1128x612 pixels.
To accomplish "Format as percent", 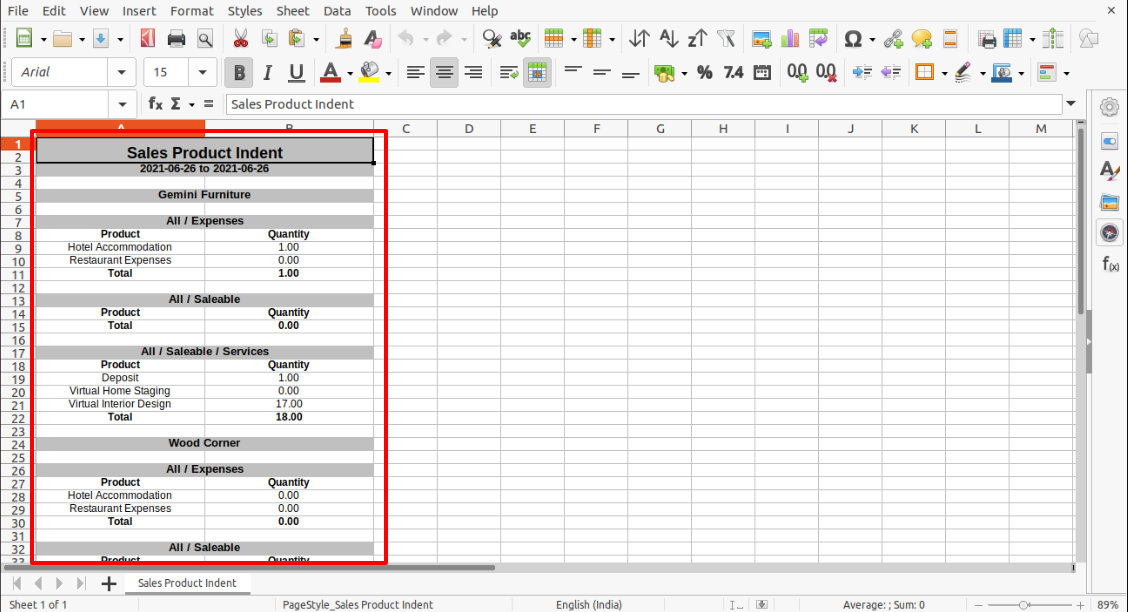I will tap(704, 72).
